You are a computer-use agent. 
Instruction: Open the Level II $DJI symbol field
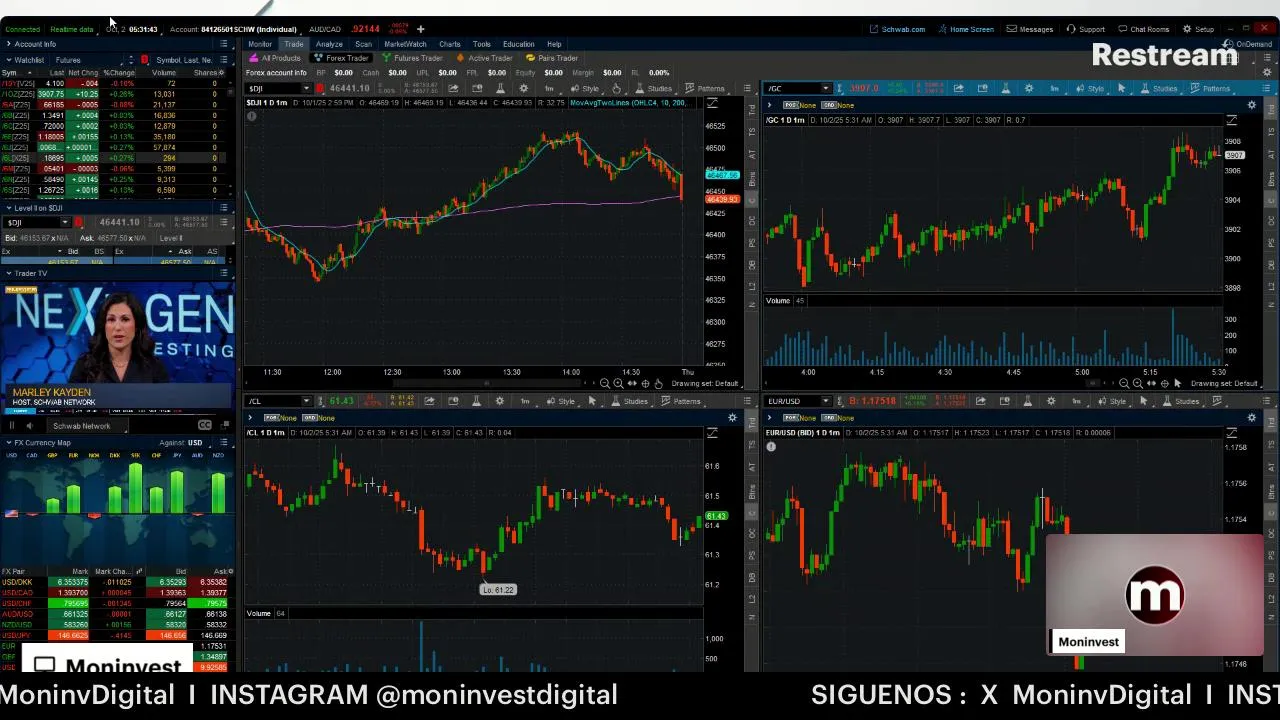coord(35,222)
